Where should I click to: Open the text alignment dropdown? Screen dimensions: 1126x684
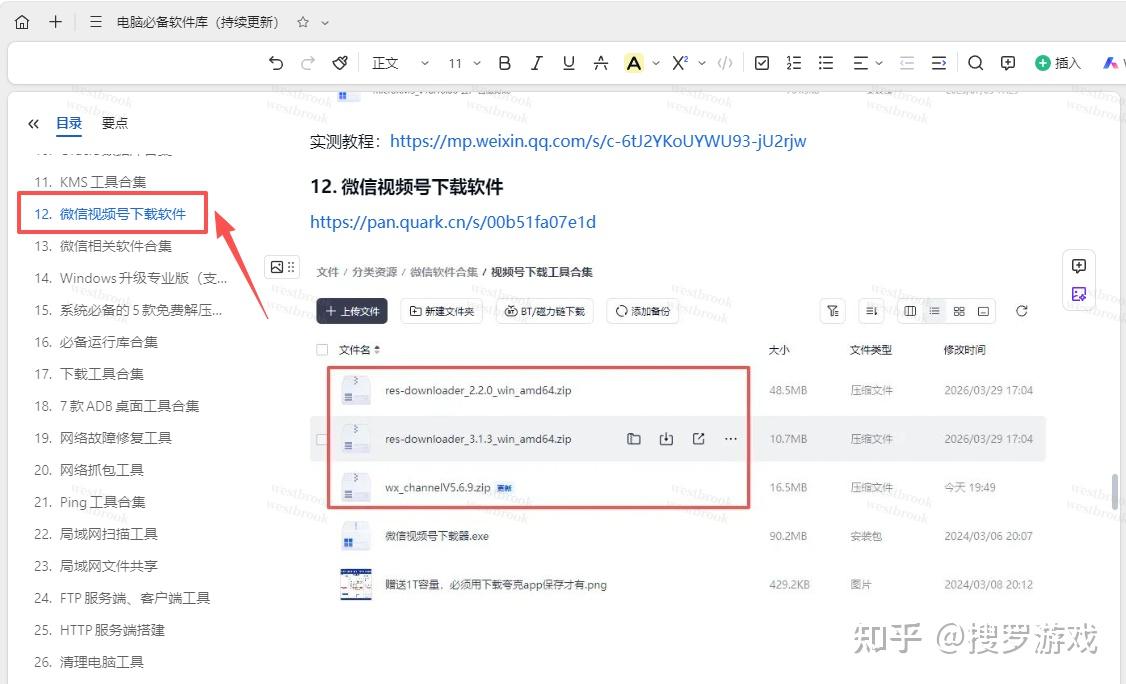click(867, 63)
